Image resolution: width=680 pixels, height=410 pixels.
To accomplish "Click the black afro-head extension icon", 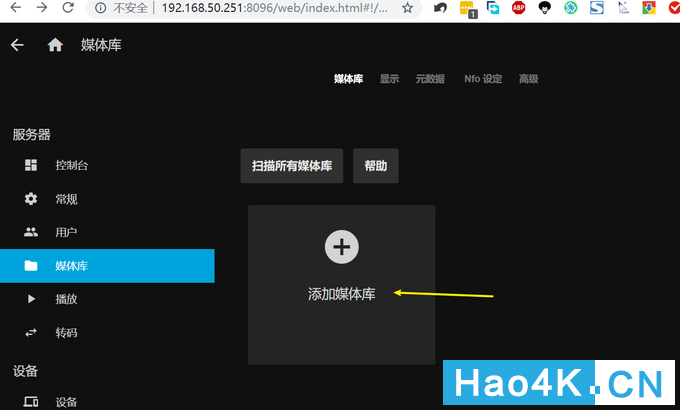I will (x=545, y=8).
